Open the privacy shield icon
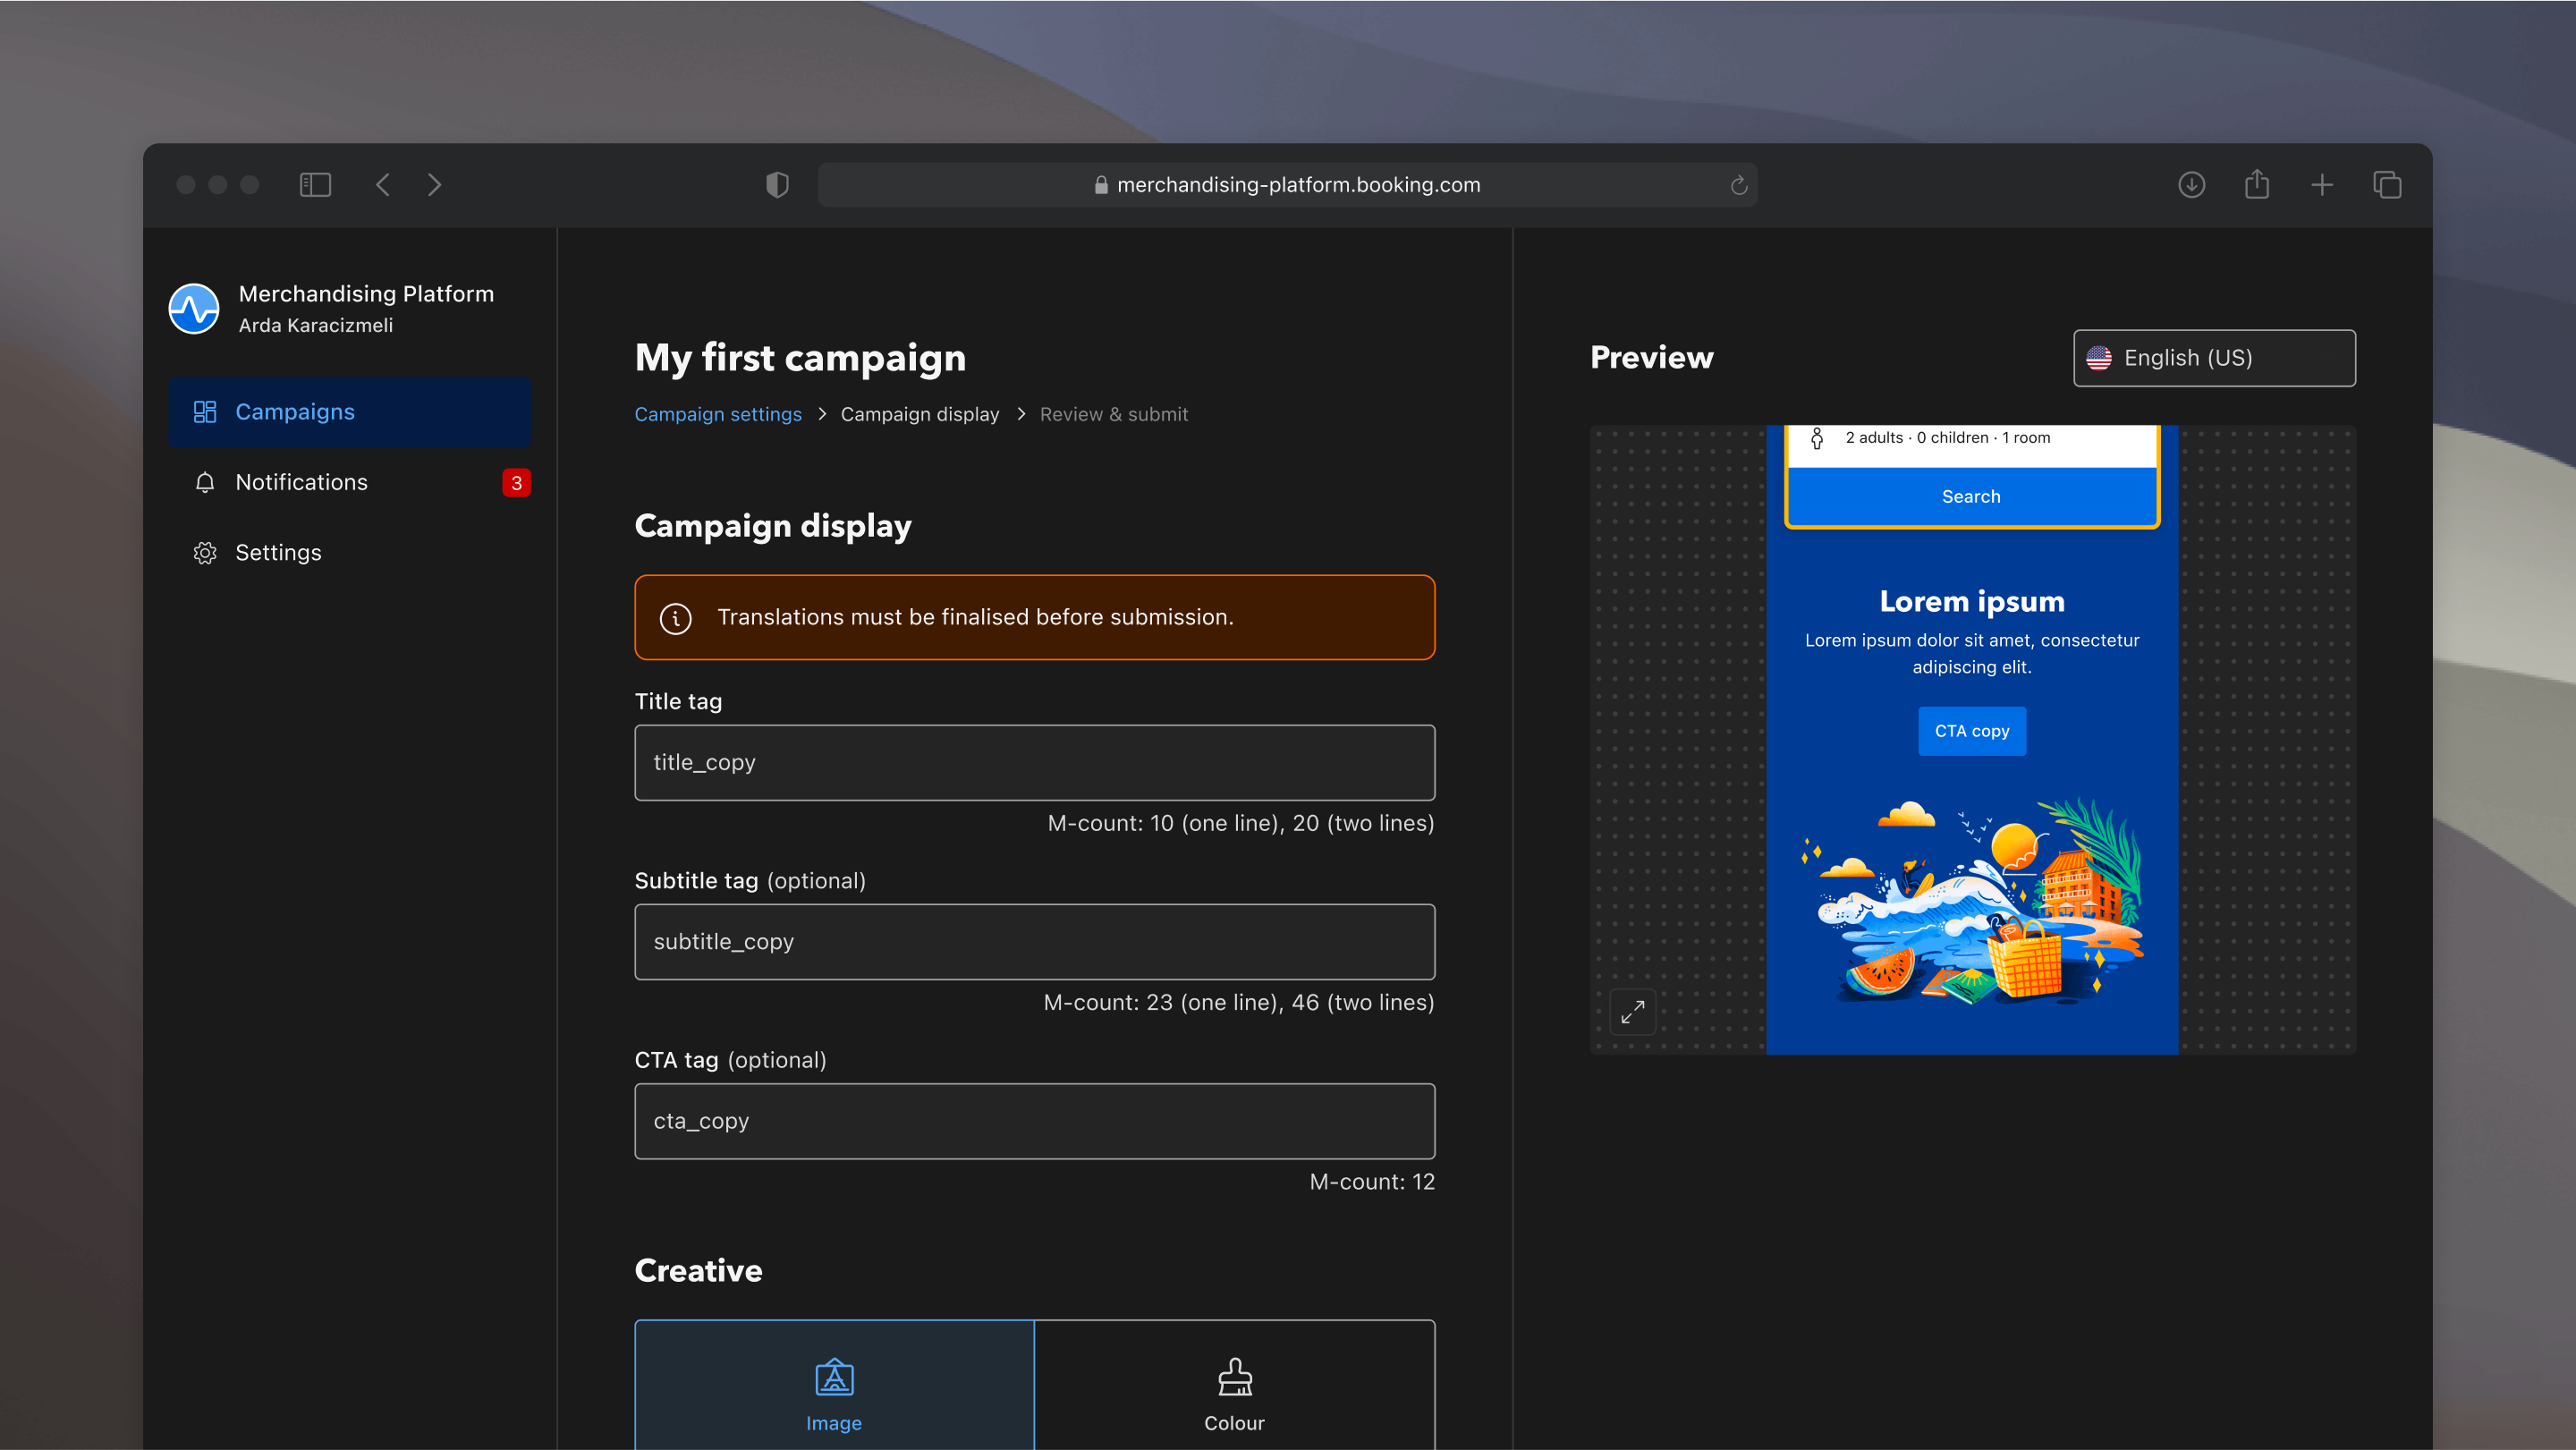The width and height of the screenshot is (2576, 1450). [x=777, y=185]
